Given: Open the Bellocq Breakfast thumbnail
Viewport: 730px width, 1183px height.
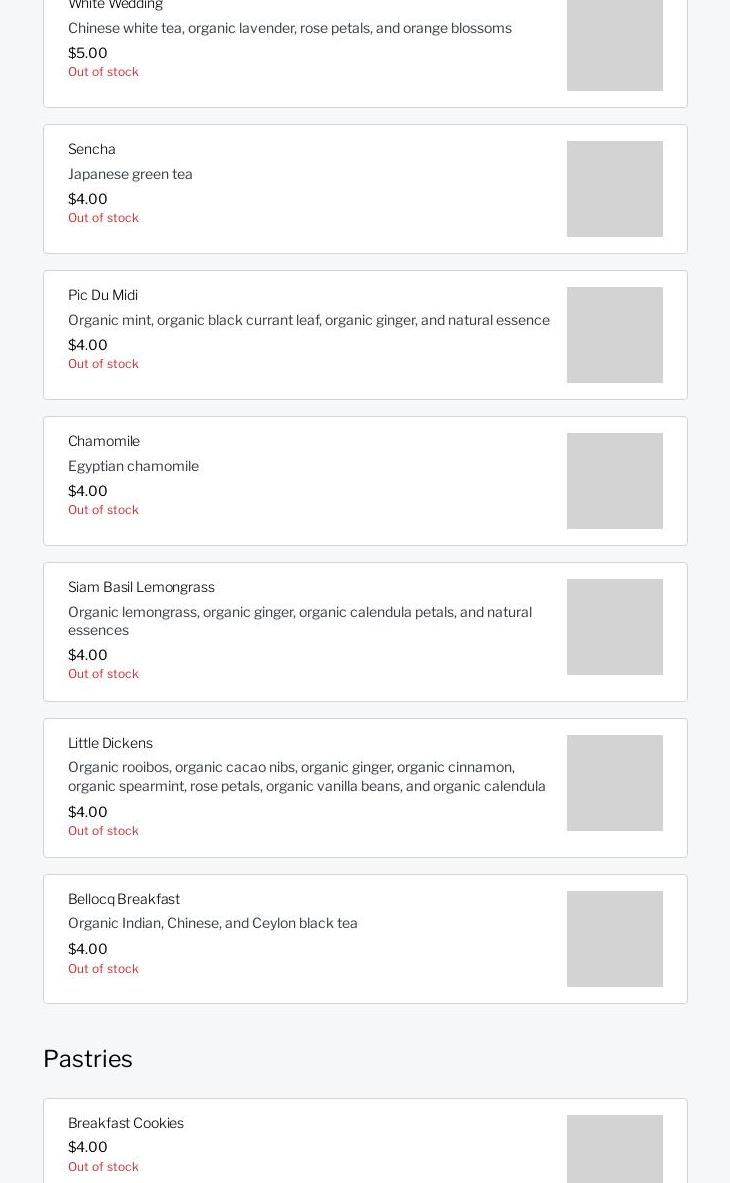Looking at the screenshot, I should (x=614, y=939).
